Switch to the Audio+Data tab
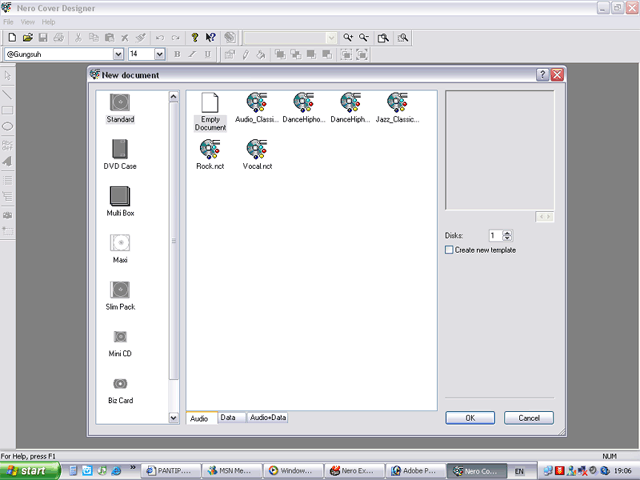 (268, 417)
